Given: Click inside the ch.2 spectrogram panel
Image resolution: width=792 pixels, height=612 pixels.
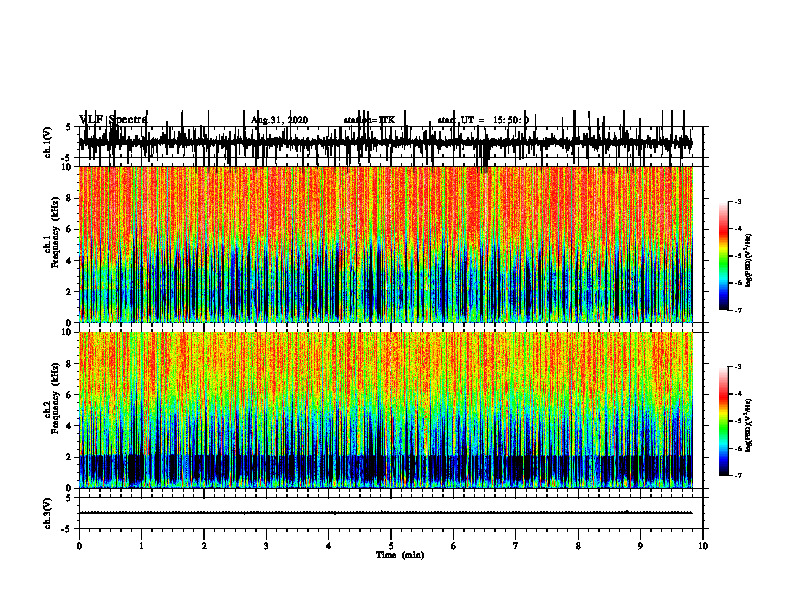Looking at the screenshot, I should [x=386, y=410].
